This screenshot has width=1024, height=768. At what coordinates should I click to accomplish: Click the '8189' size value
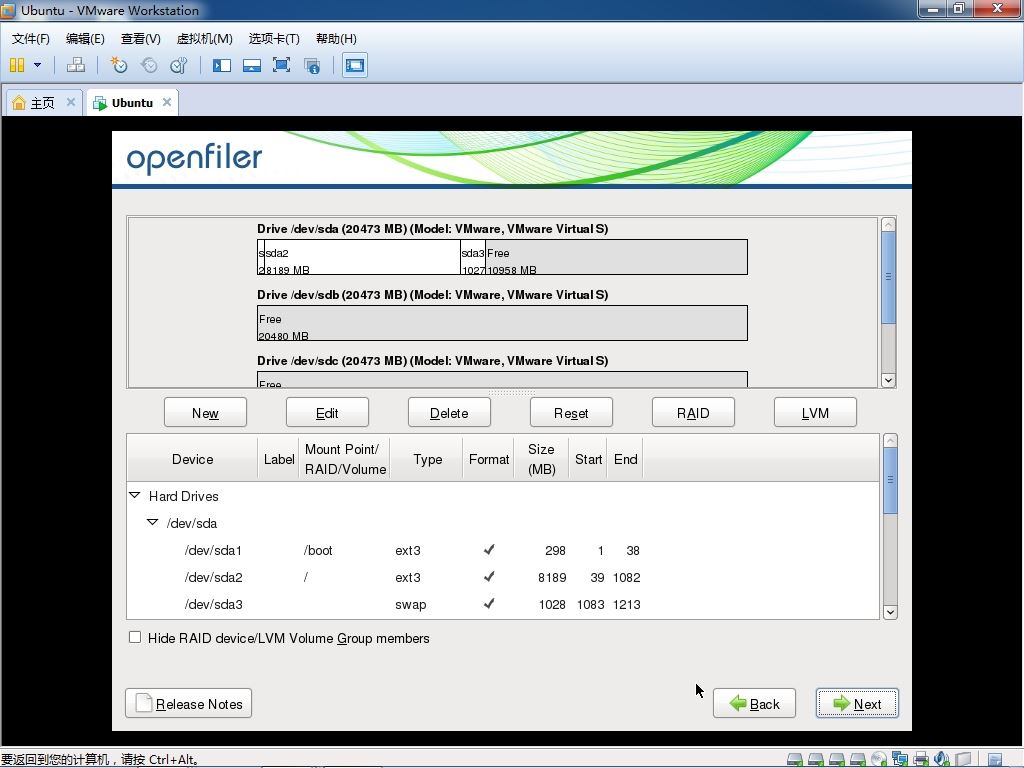(552, 577)
